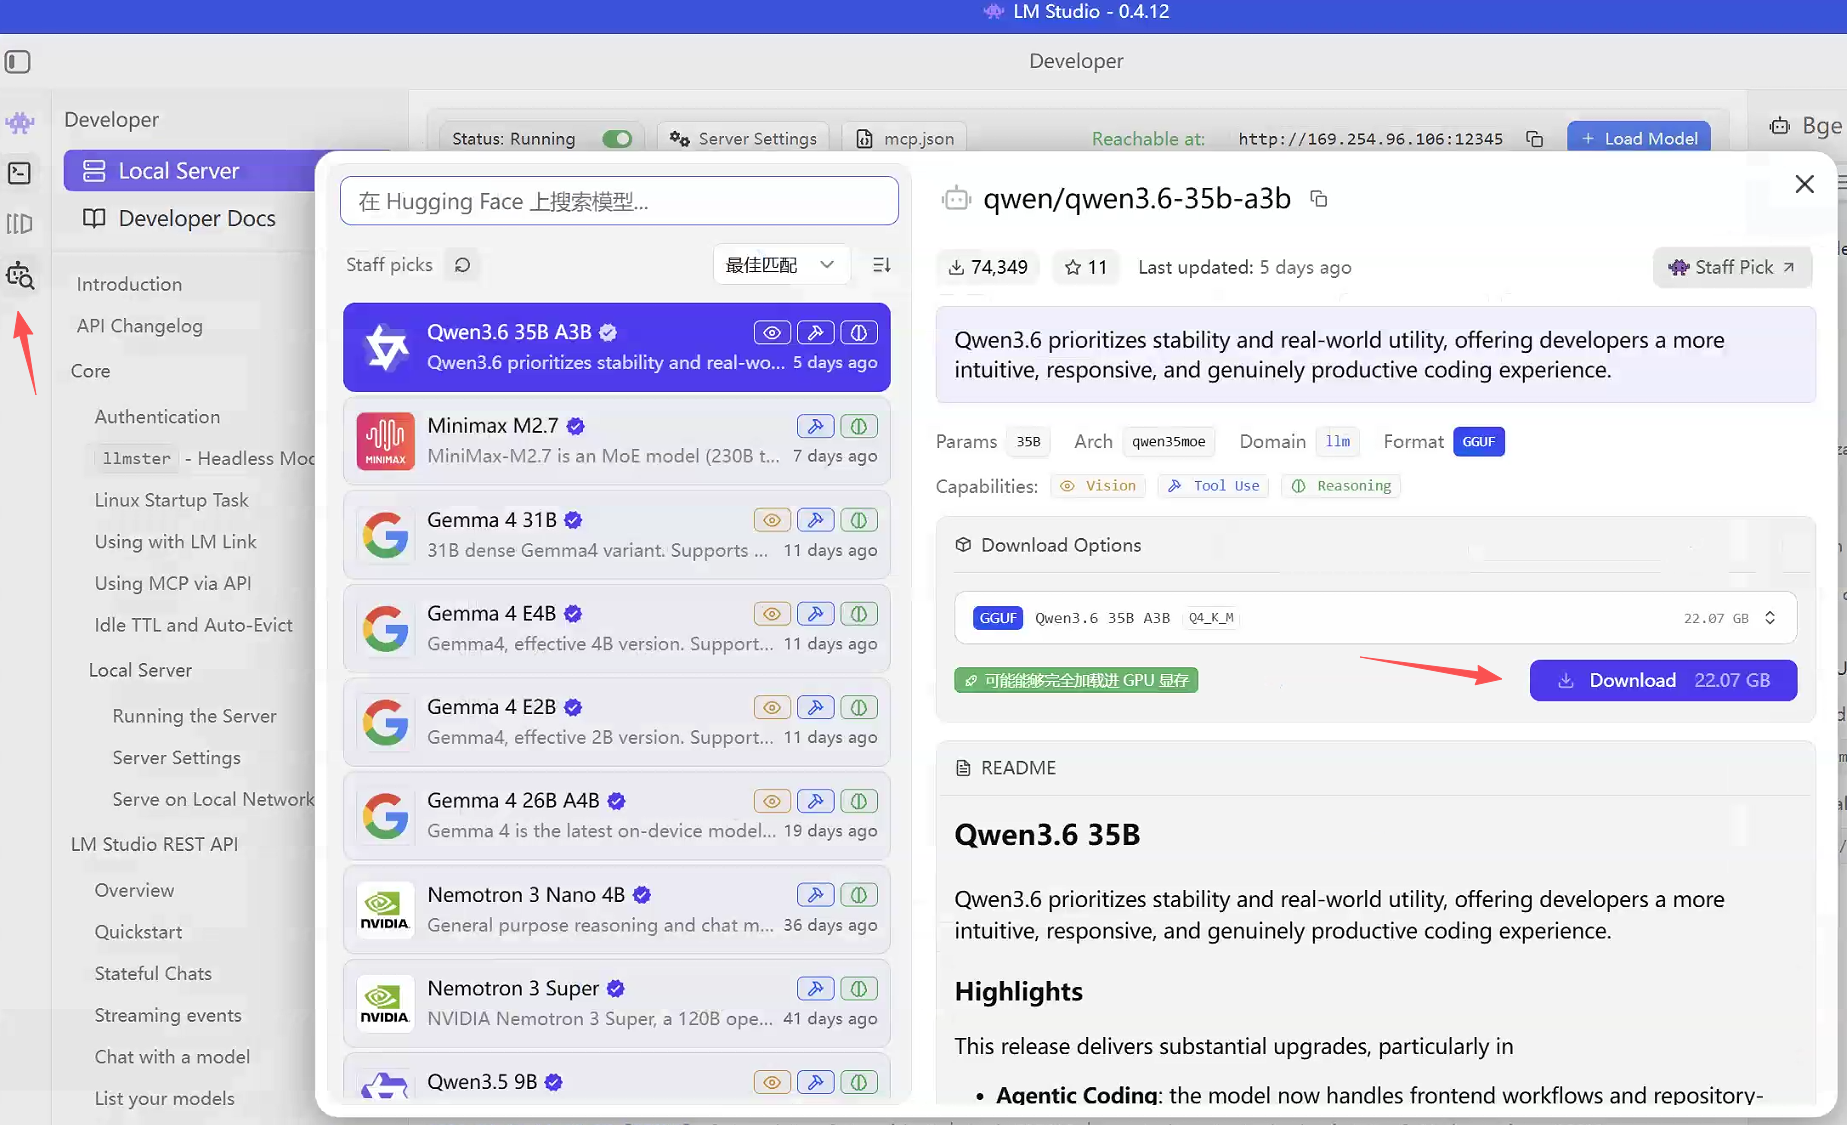
Task: Open the Authentication docs page
Action: click(x=157, y=417)
